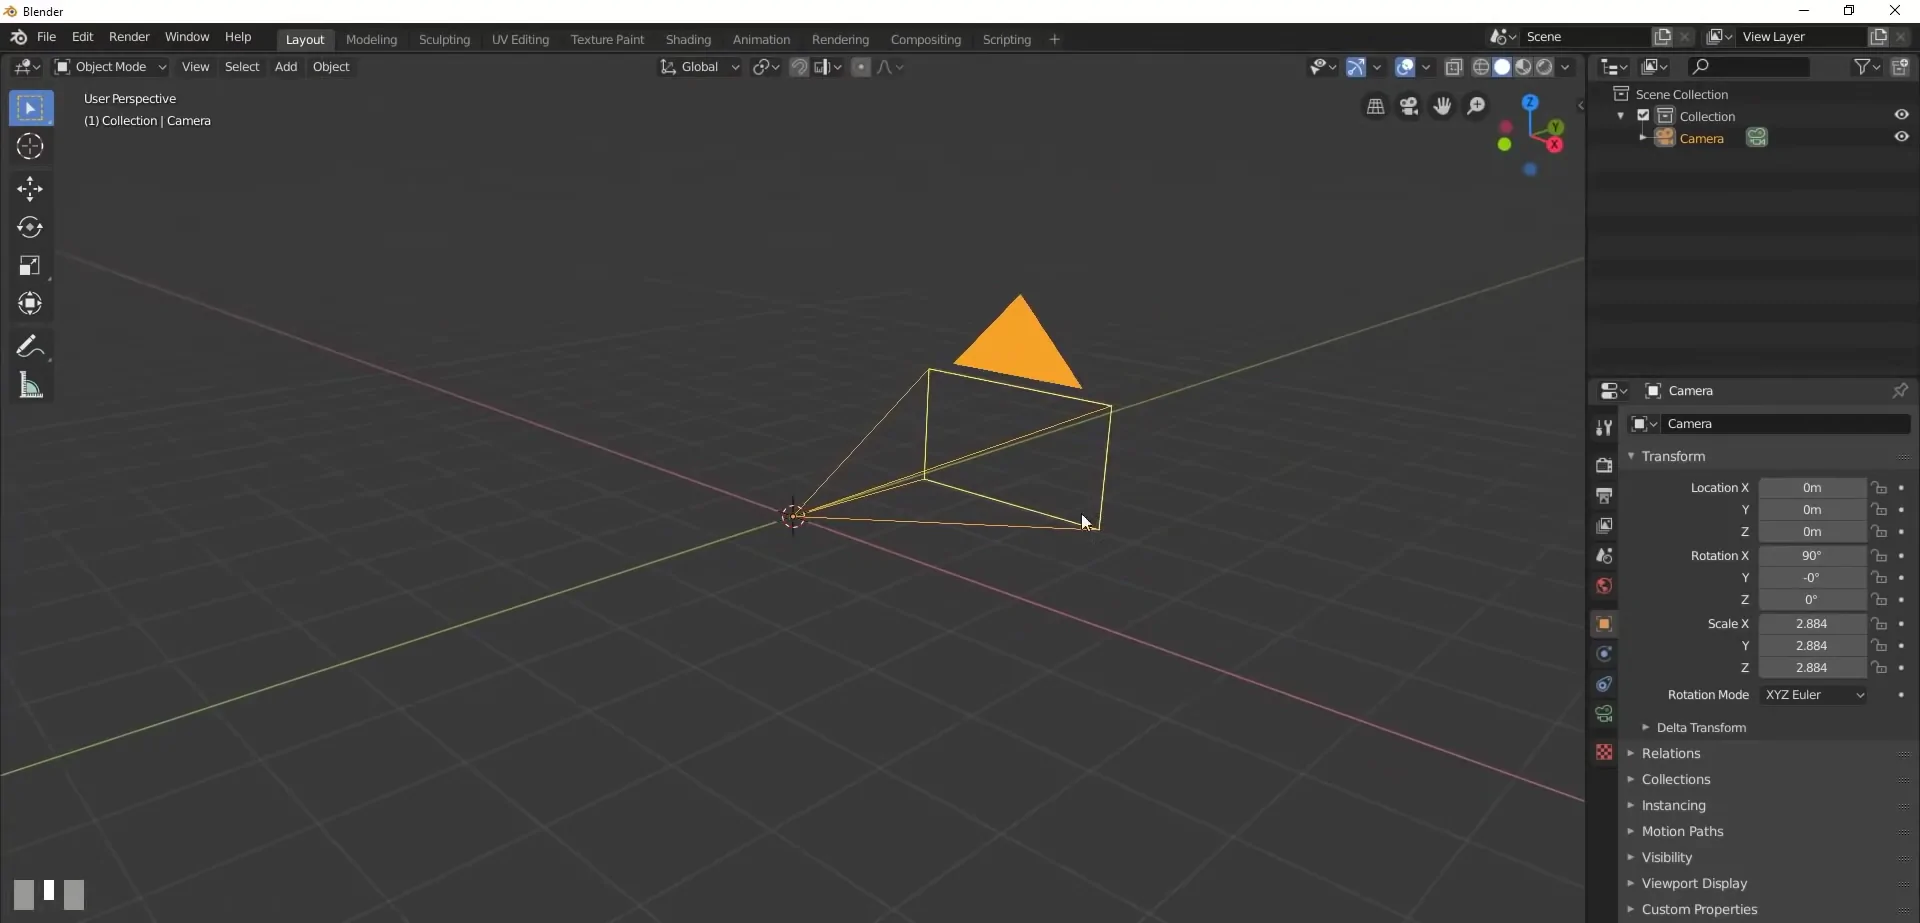Image resolution: width=1920 pixels, height=923 pixels.
Task: Toggle visibility of Collection in outliner
Action: (1901, 115)
